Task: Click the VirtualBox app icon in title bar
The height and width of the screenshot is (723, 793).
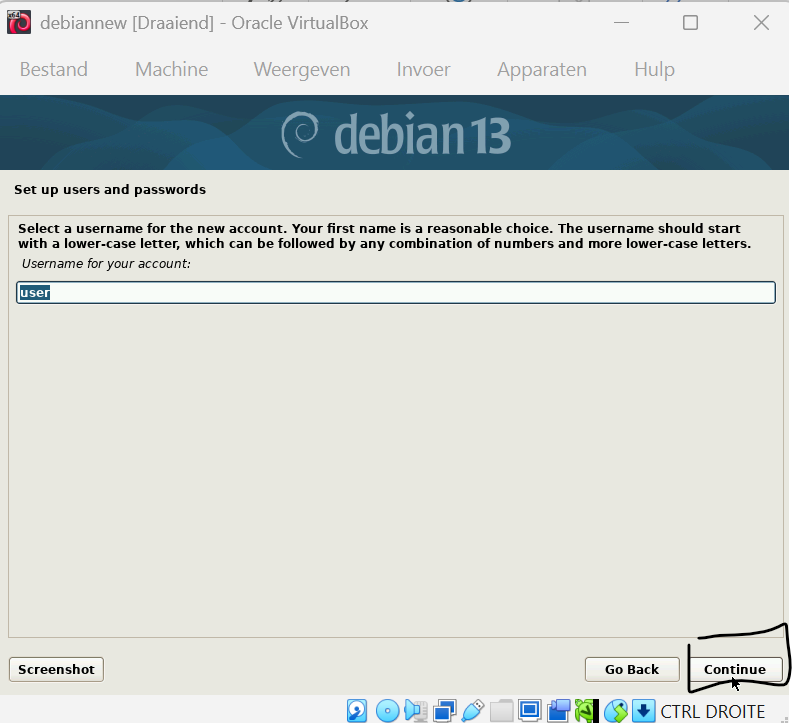Action: (x=19, y=23)
